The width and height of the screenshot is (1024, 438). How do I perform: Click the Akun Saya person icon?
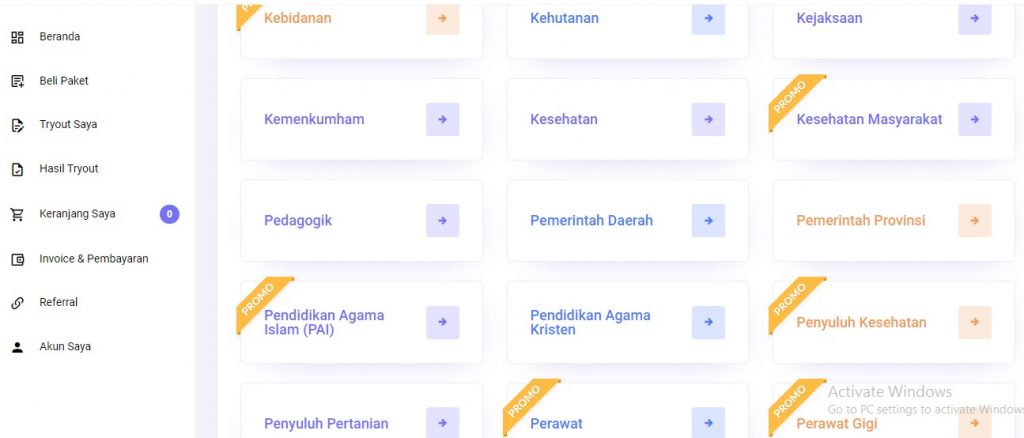(x=17, y=347)
